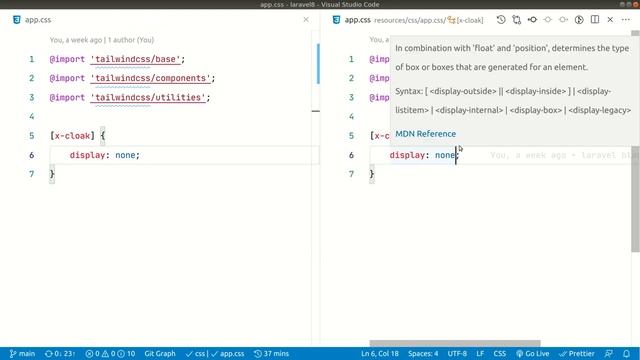Viewport: 640px width, 360px height.
Task: Click the 37 mins time tracker
Action: (x=271, y=353)
